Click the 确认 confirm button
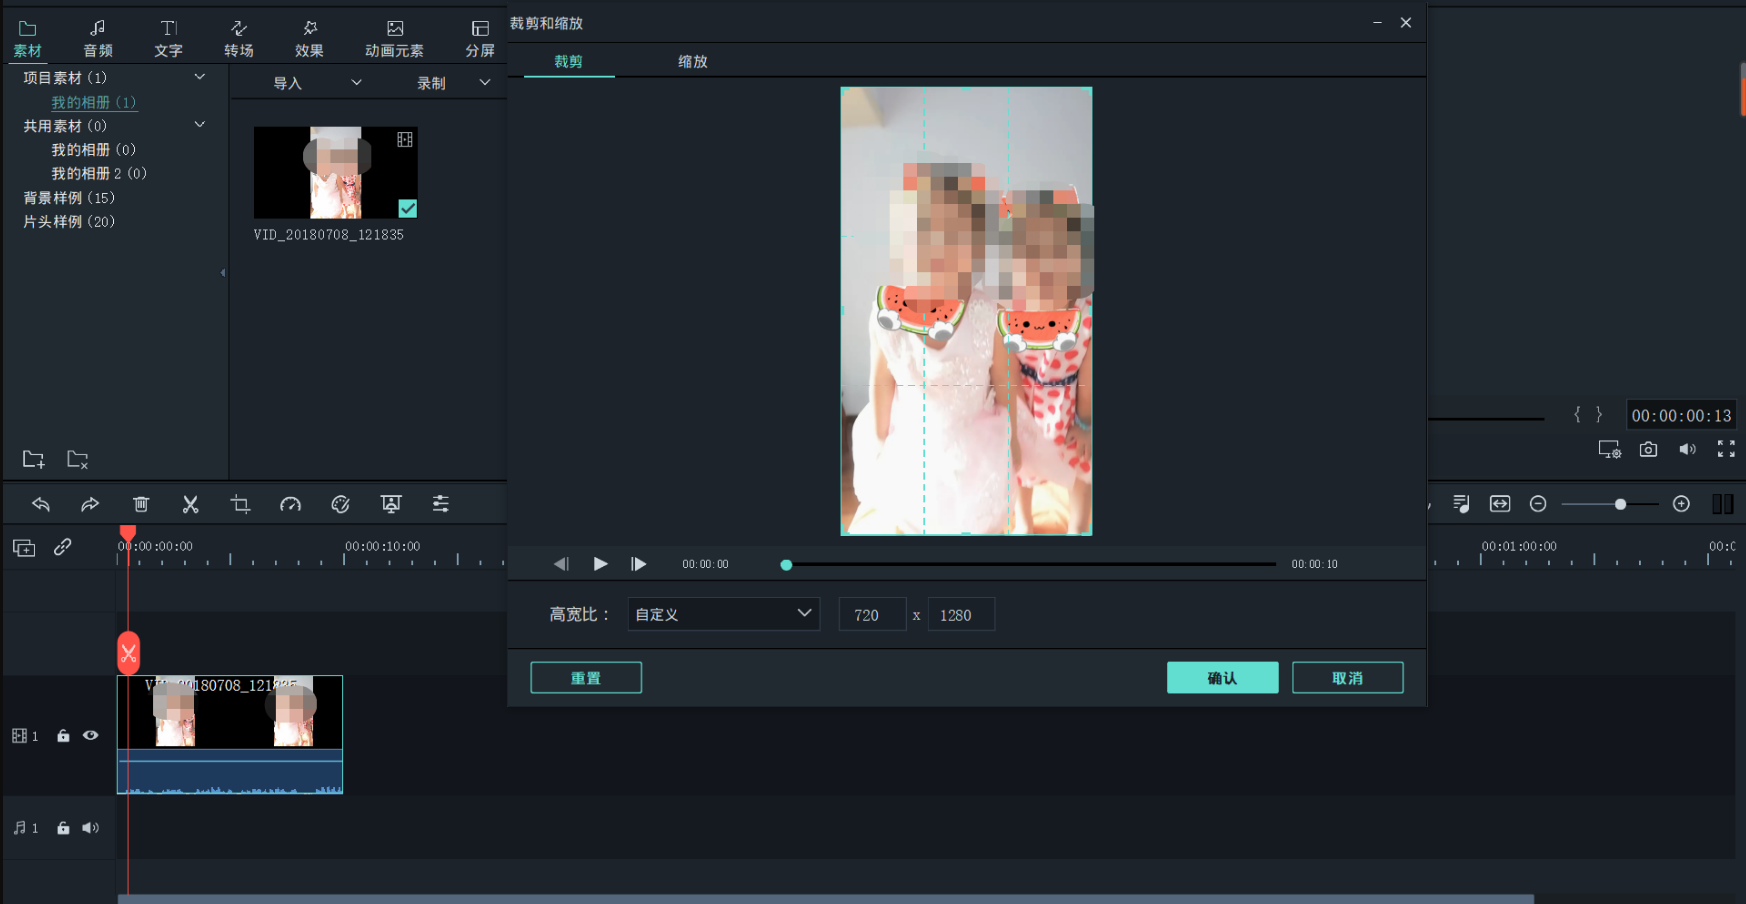 1222,677
